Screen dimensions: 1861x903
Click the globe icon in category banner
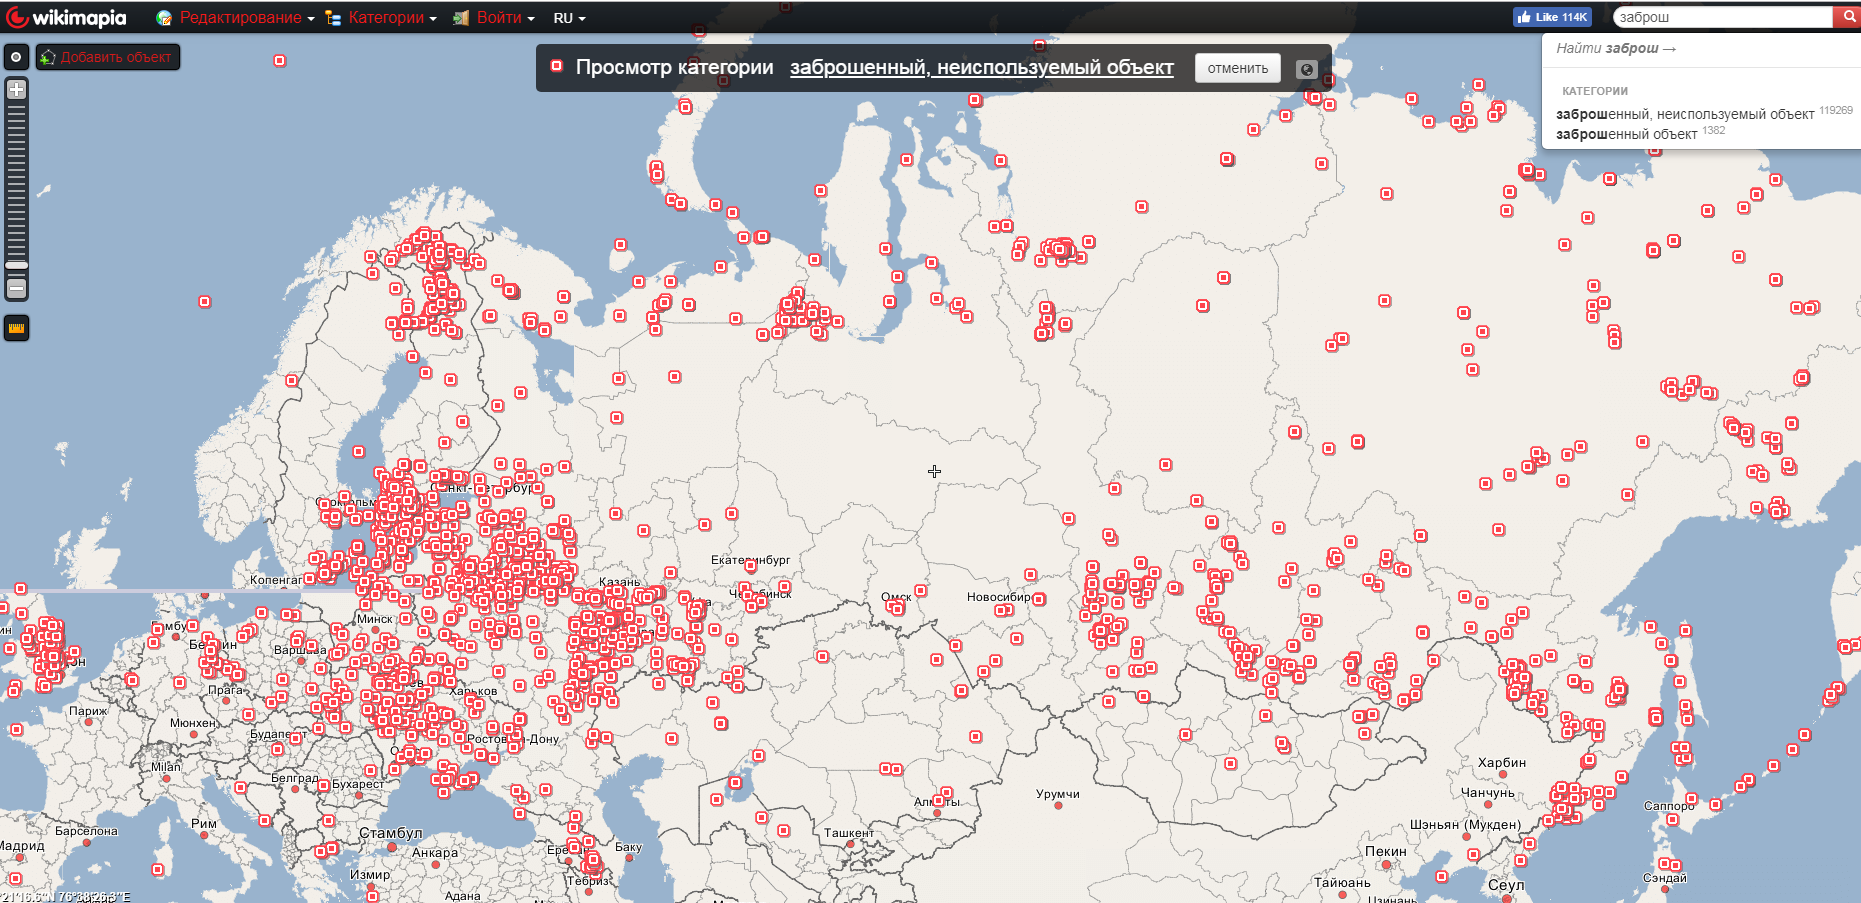1305,69
